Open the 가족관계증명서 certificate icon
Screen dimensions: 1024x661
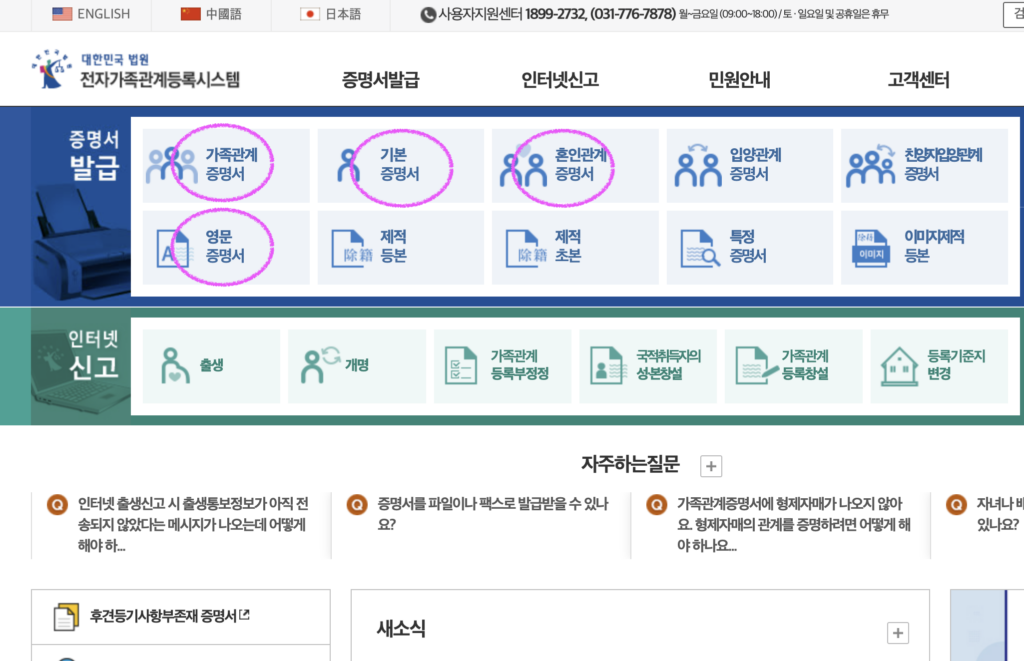point(225,165)
